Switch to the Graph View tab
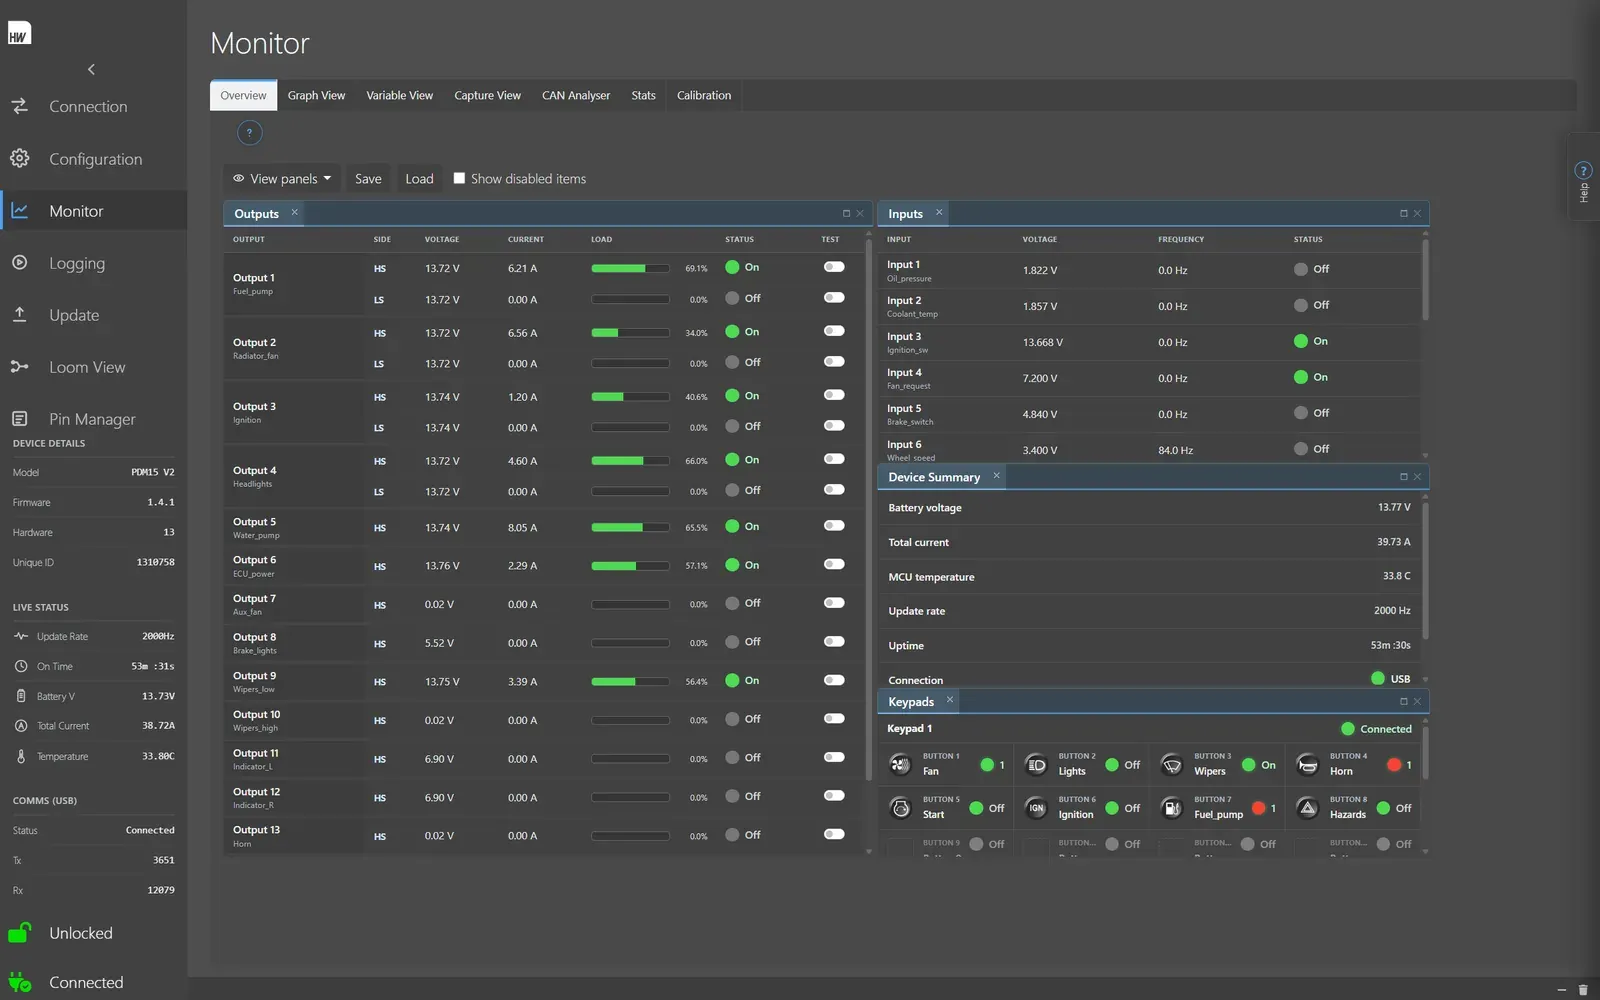 (x=316, y=95)
